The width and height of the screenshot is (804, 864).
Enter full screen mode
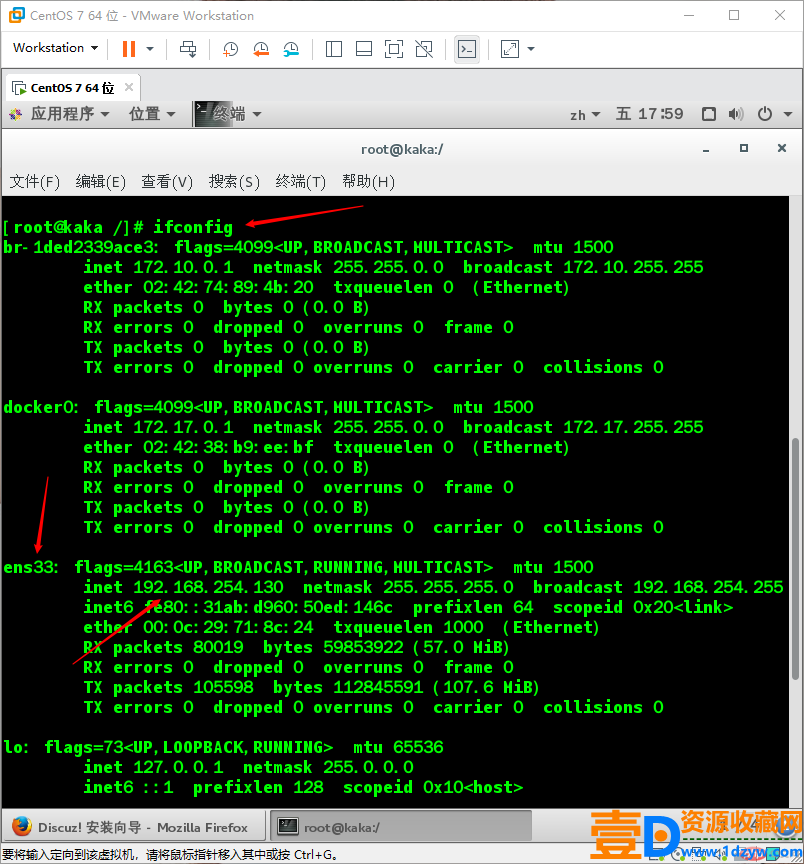click(x=393, y=49)
